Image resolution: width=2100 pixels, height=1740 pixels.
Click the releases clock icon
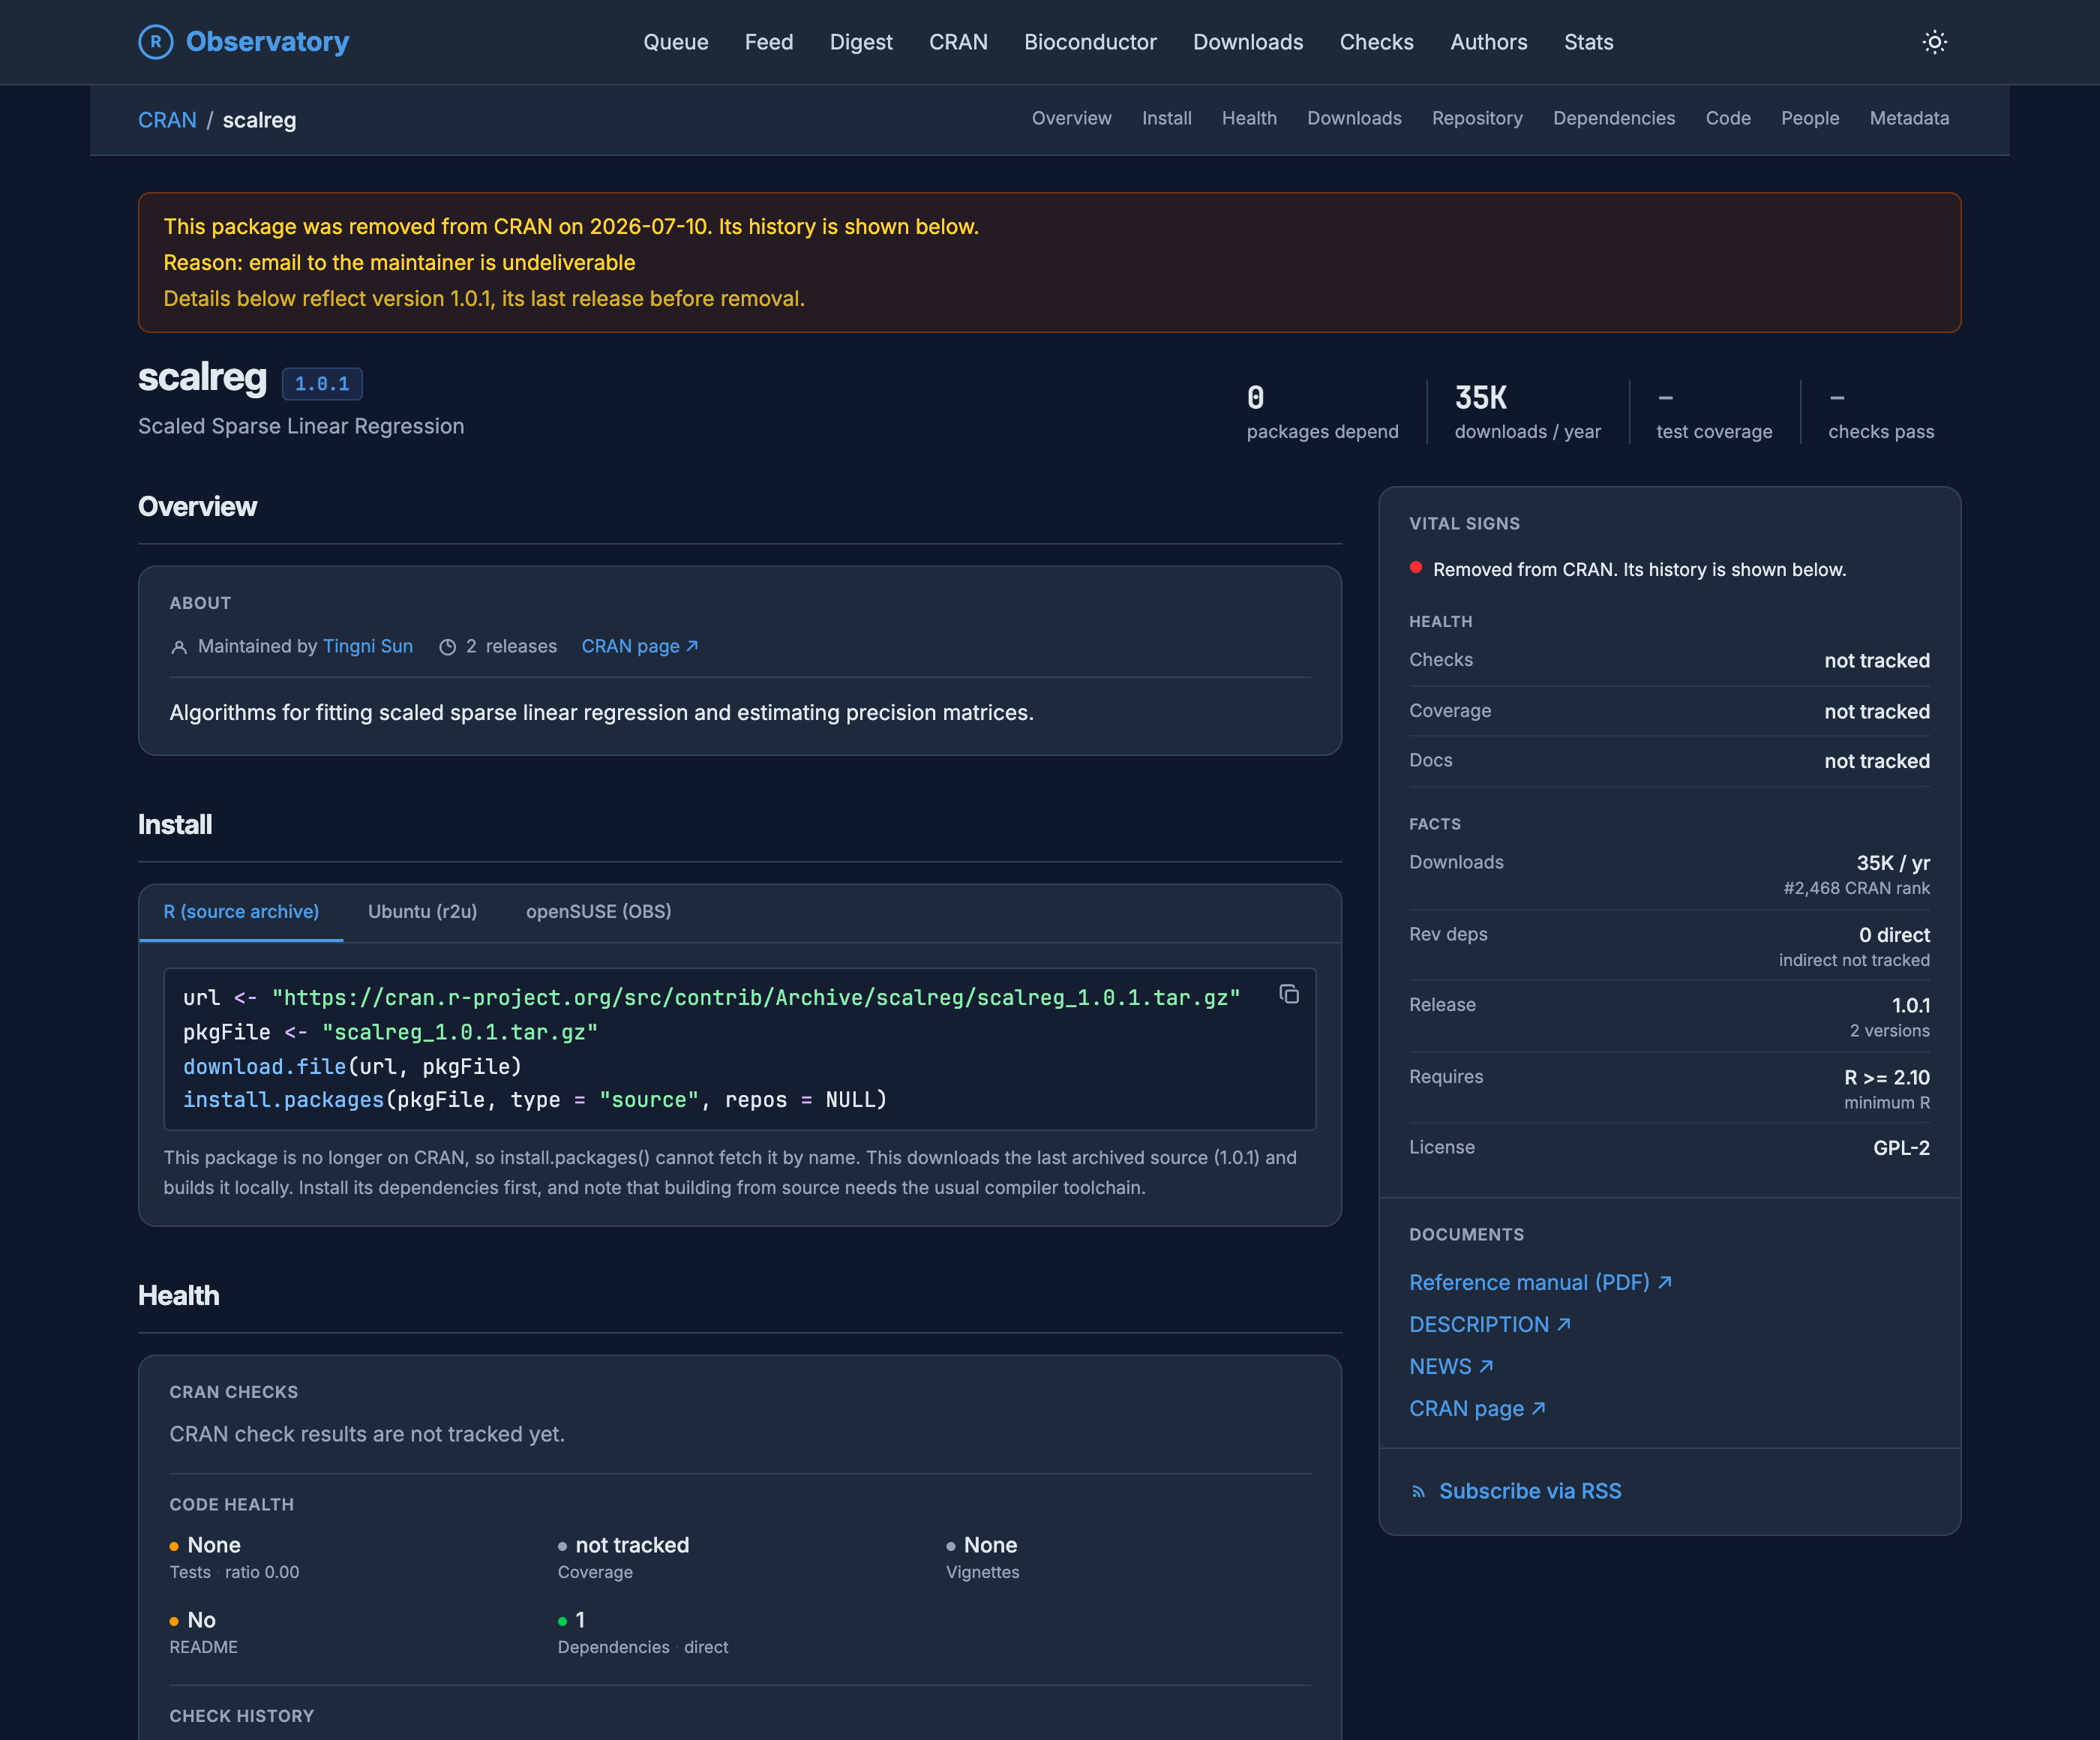(448, 648)
